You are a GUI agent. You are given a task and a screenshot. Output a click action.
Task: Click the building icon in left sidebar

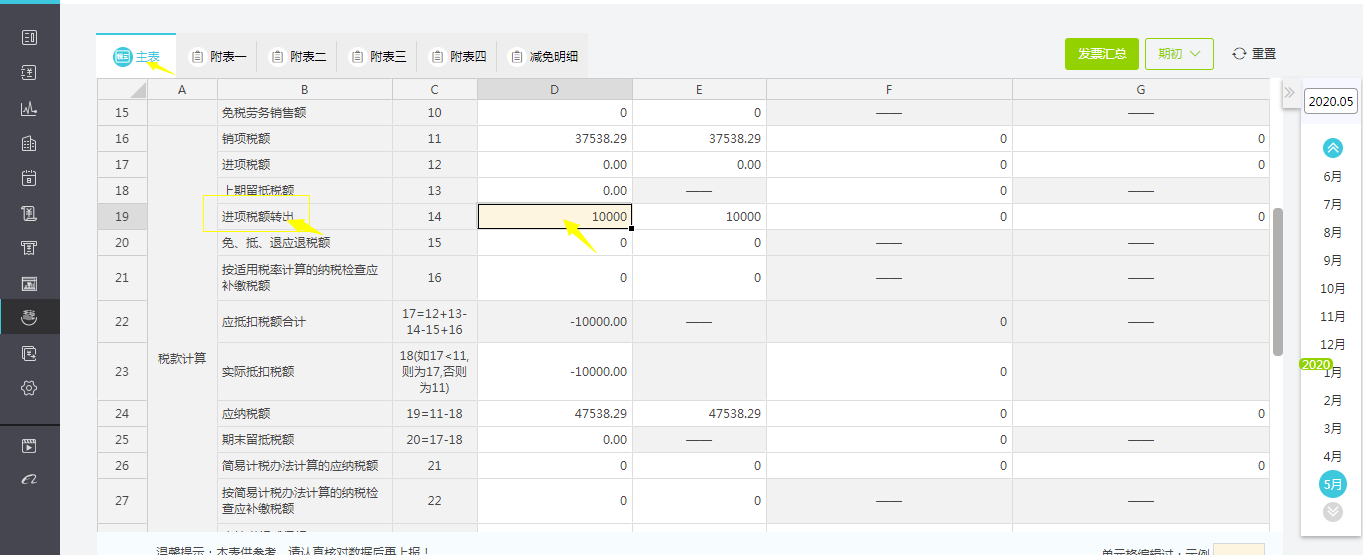pyautogui.click(x=29, y=144)
